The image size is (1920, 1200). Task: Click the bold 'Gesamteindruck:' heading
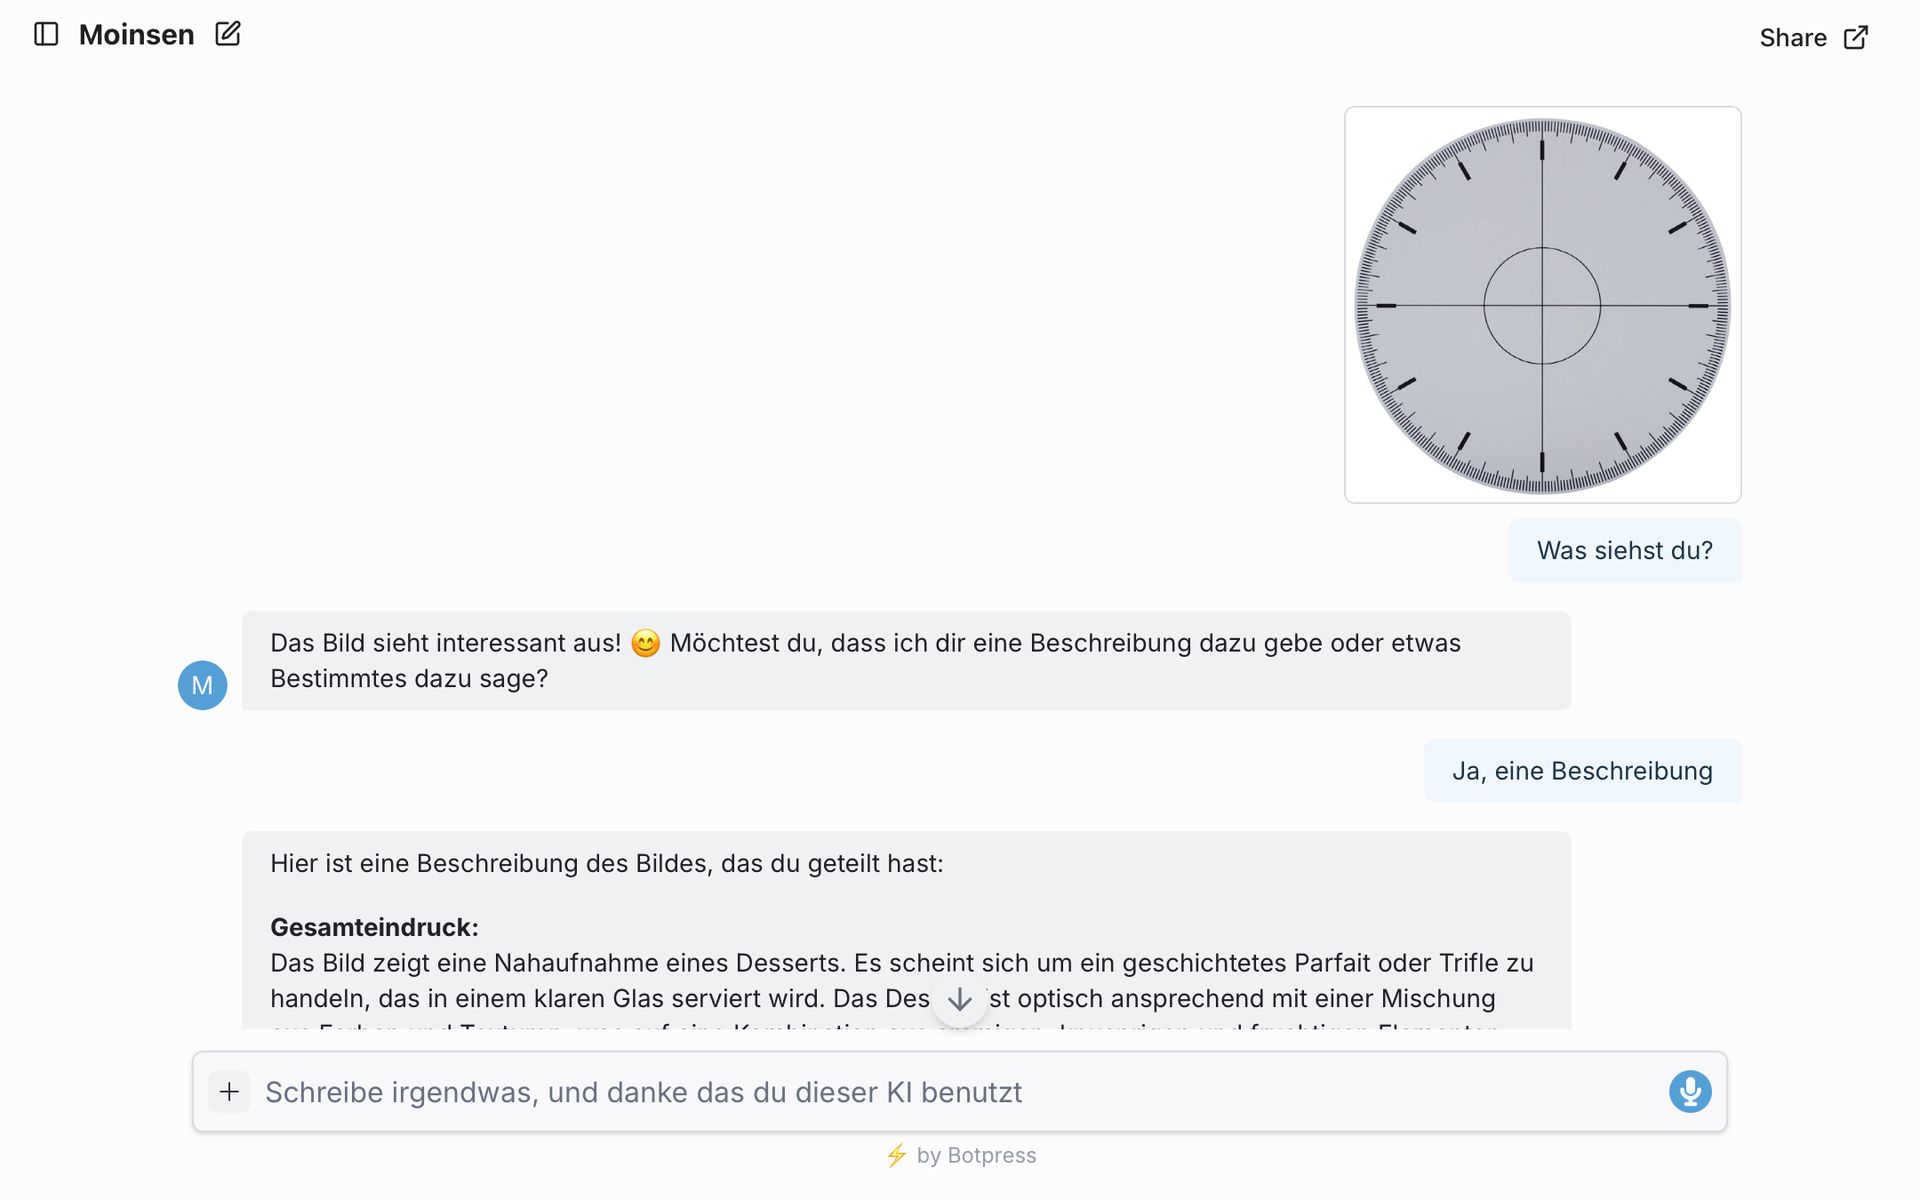[x=374, y=927]
